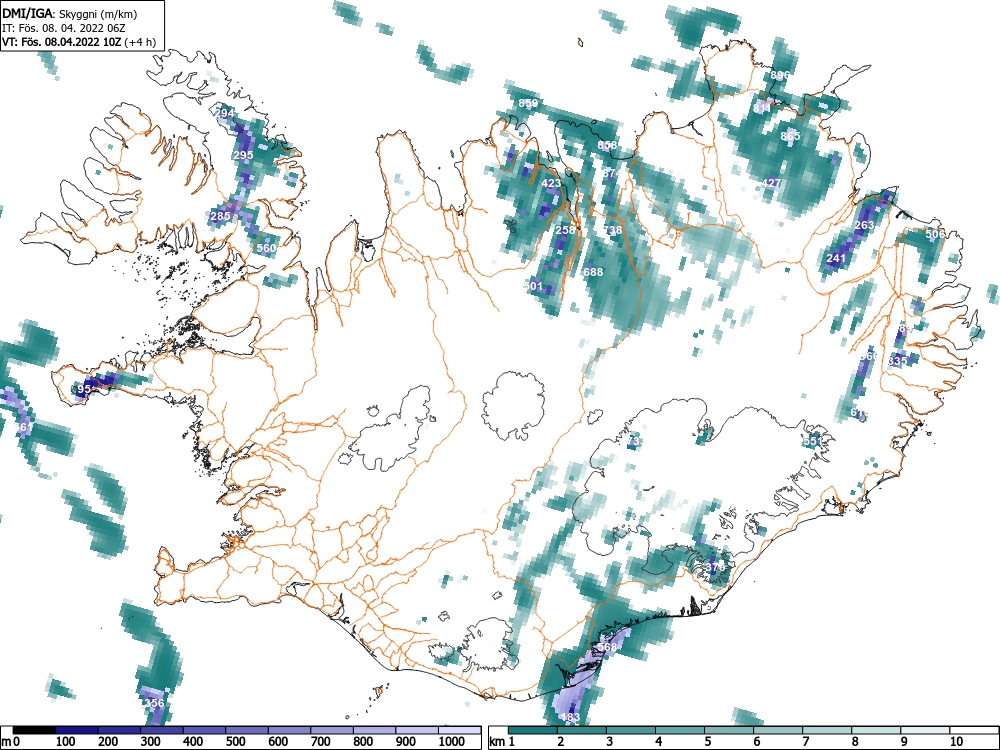
Task: Click the 500–600 m legend swatch
Action: (247, 730)
